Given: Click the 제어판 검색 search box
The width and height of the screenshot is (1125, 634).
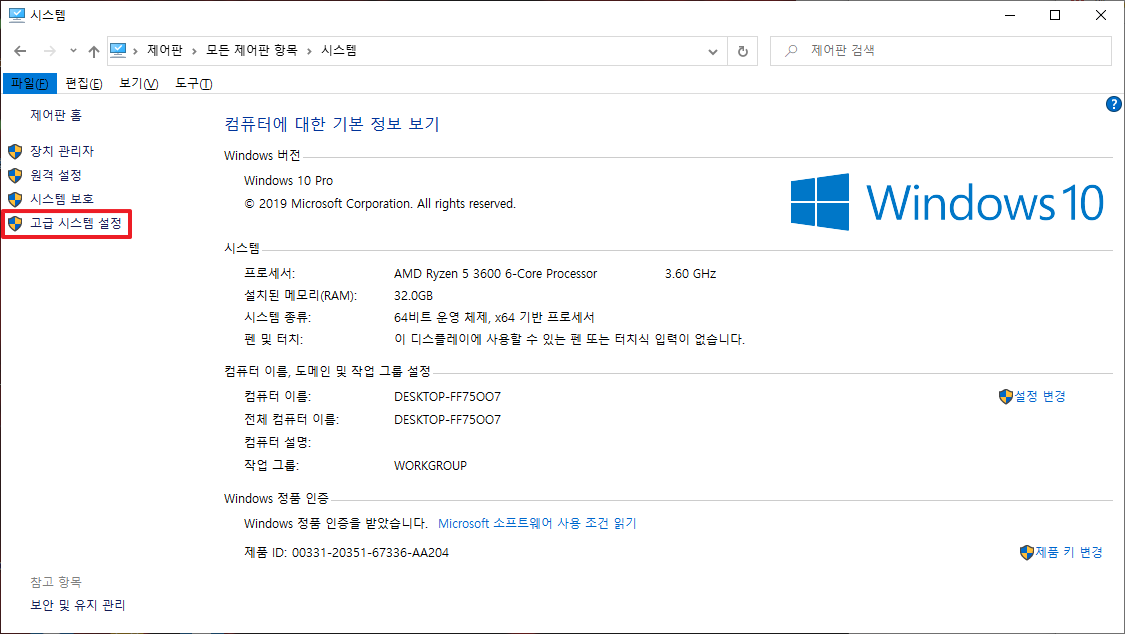Looking at the screenshot, I should click(x=941, y=51).
